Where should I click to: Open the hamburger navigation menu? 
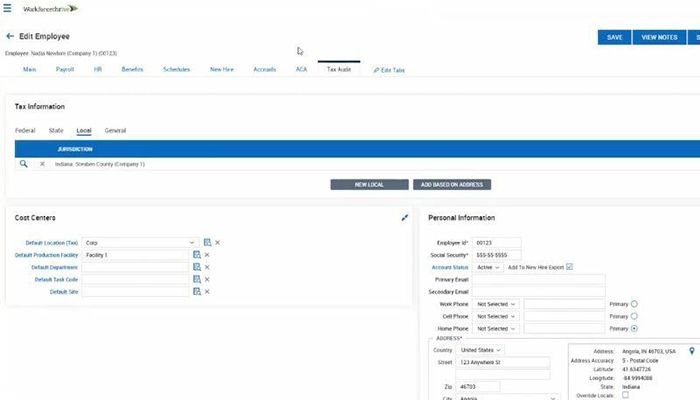click(x=7, y=8)
